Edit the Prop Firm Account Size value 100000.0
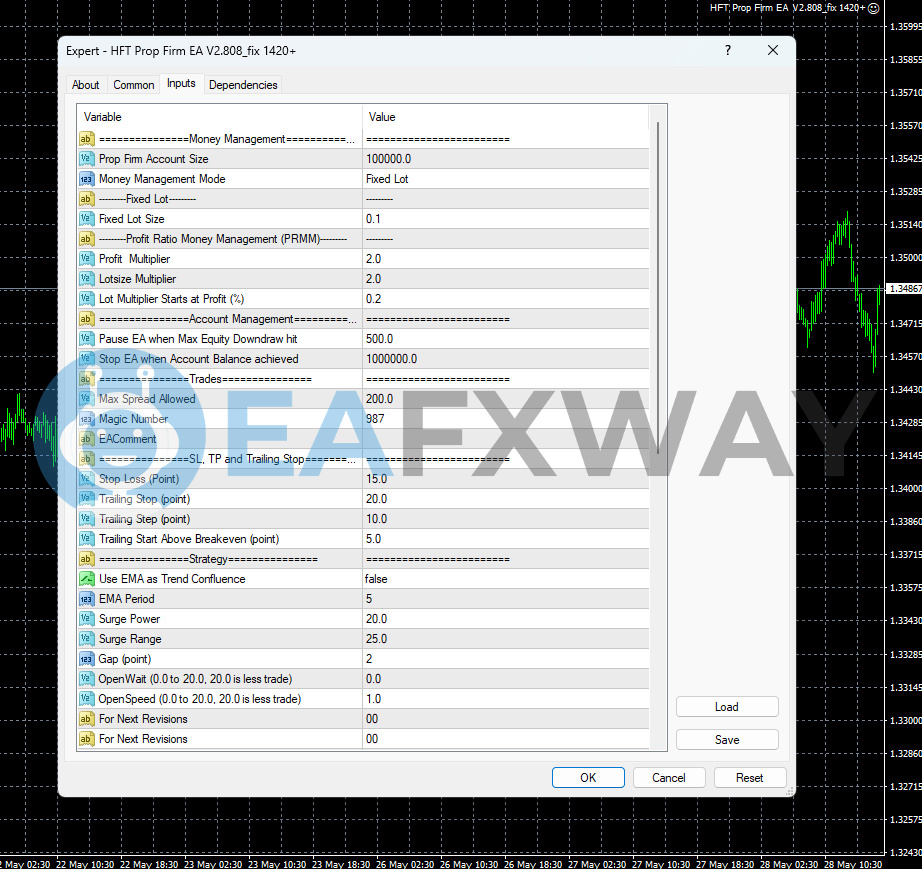 click(x=506, y=159)
